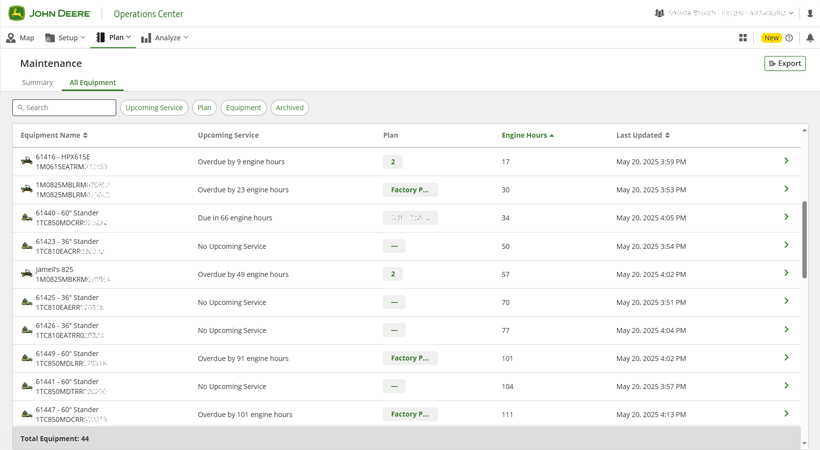Open the Map view
This screenshot has width=820, height=450.
pos(20,38)
